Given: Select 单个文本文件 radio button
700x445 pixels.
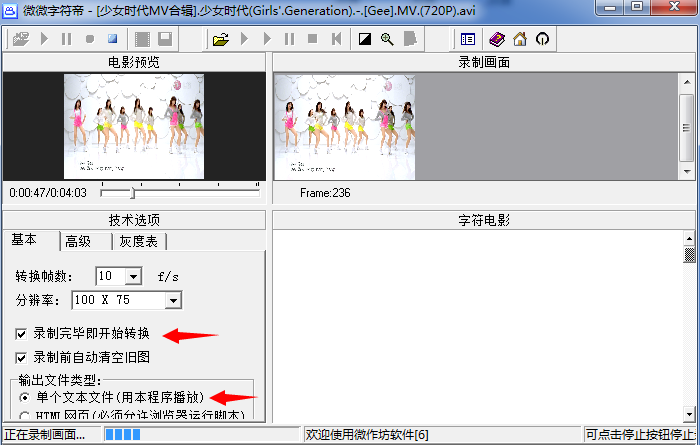Looking at the screenshot, I should coord(25,397).
